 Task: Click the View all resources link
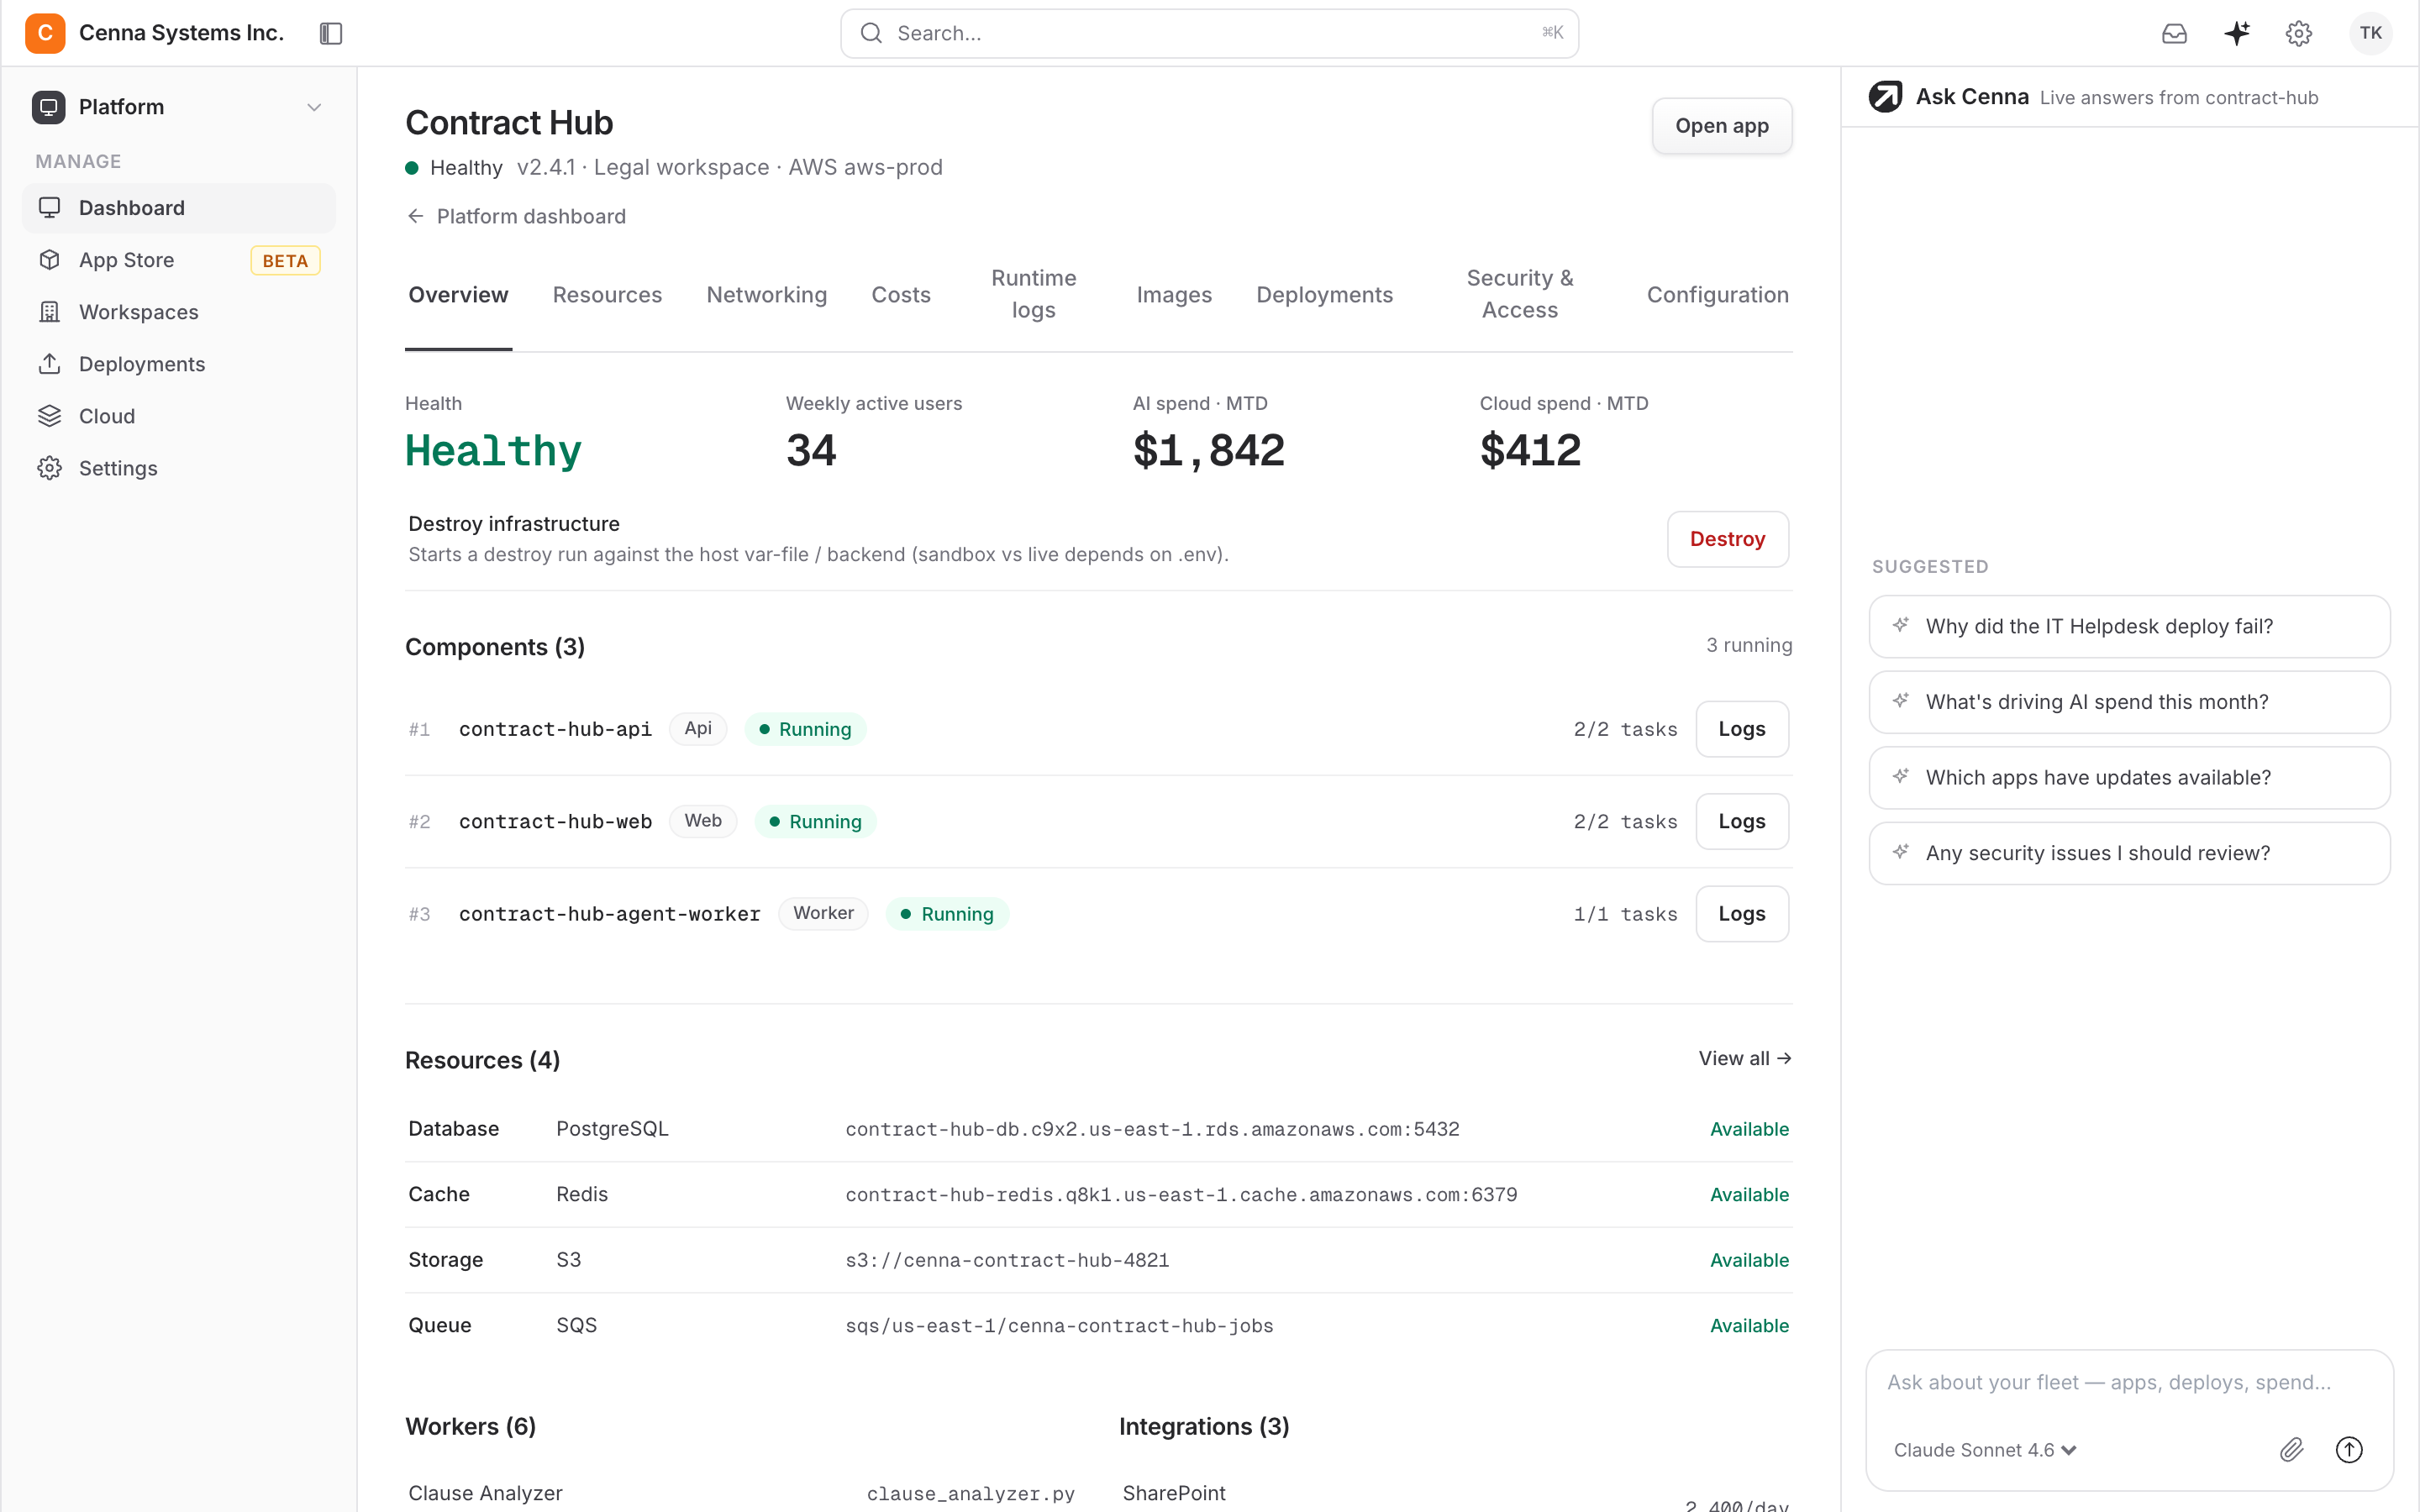1744,1058
